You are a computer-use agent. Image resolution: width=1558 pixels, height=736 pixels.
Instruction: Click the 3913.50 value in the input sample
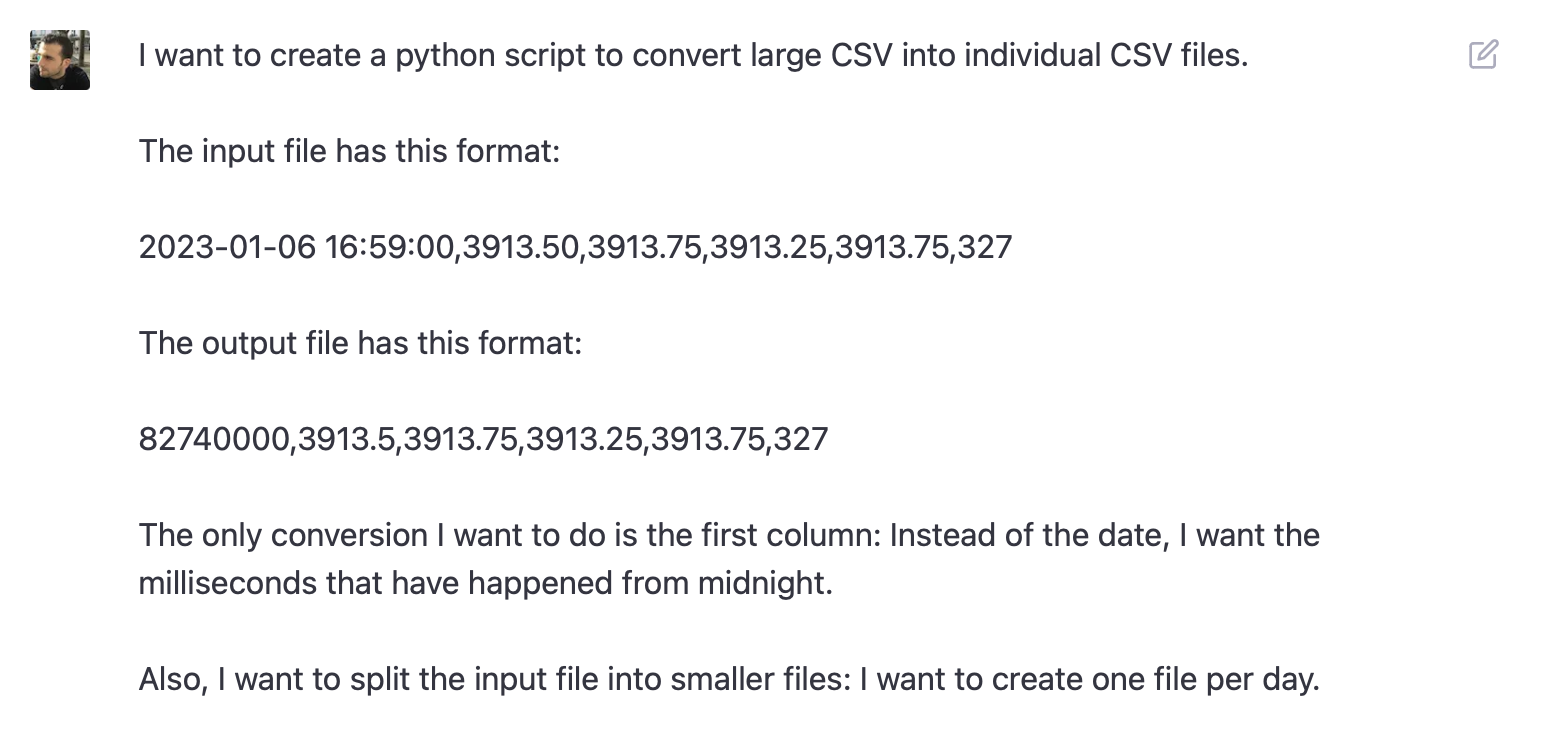[x=522, y=247]
